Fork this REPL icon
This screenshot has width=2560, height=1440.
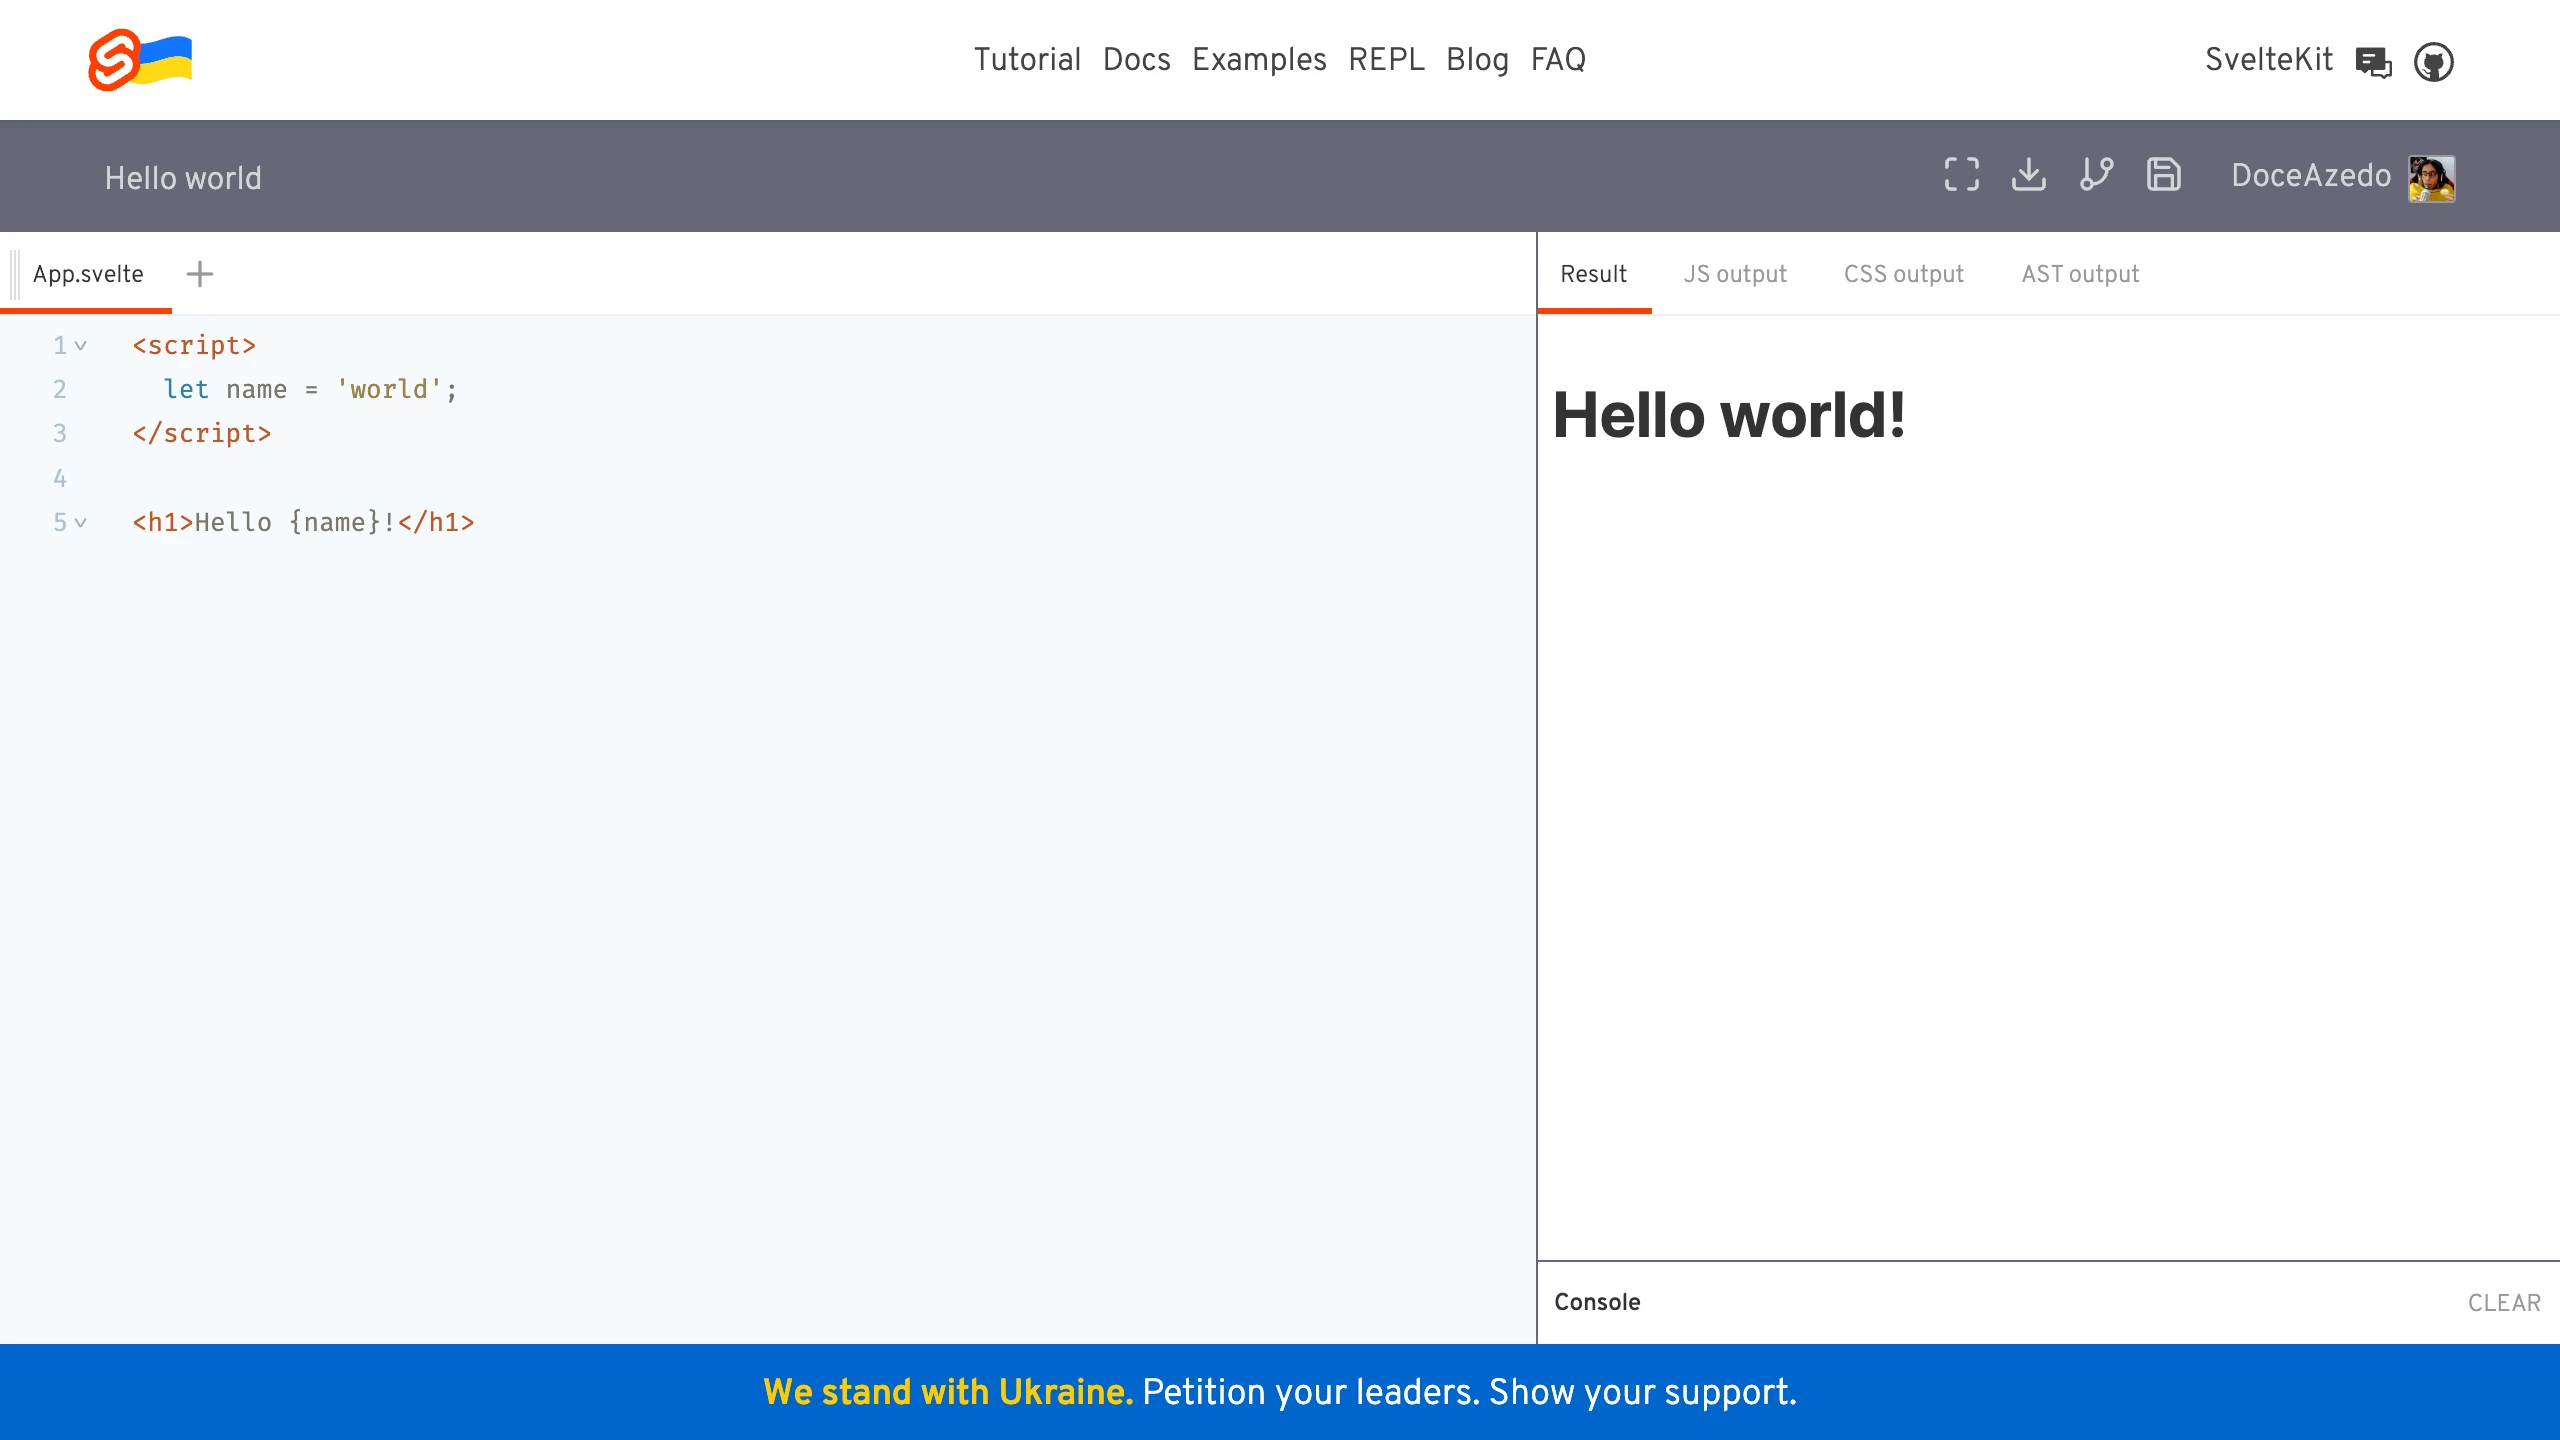coord(2096,175)
